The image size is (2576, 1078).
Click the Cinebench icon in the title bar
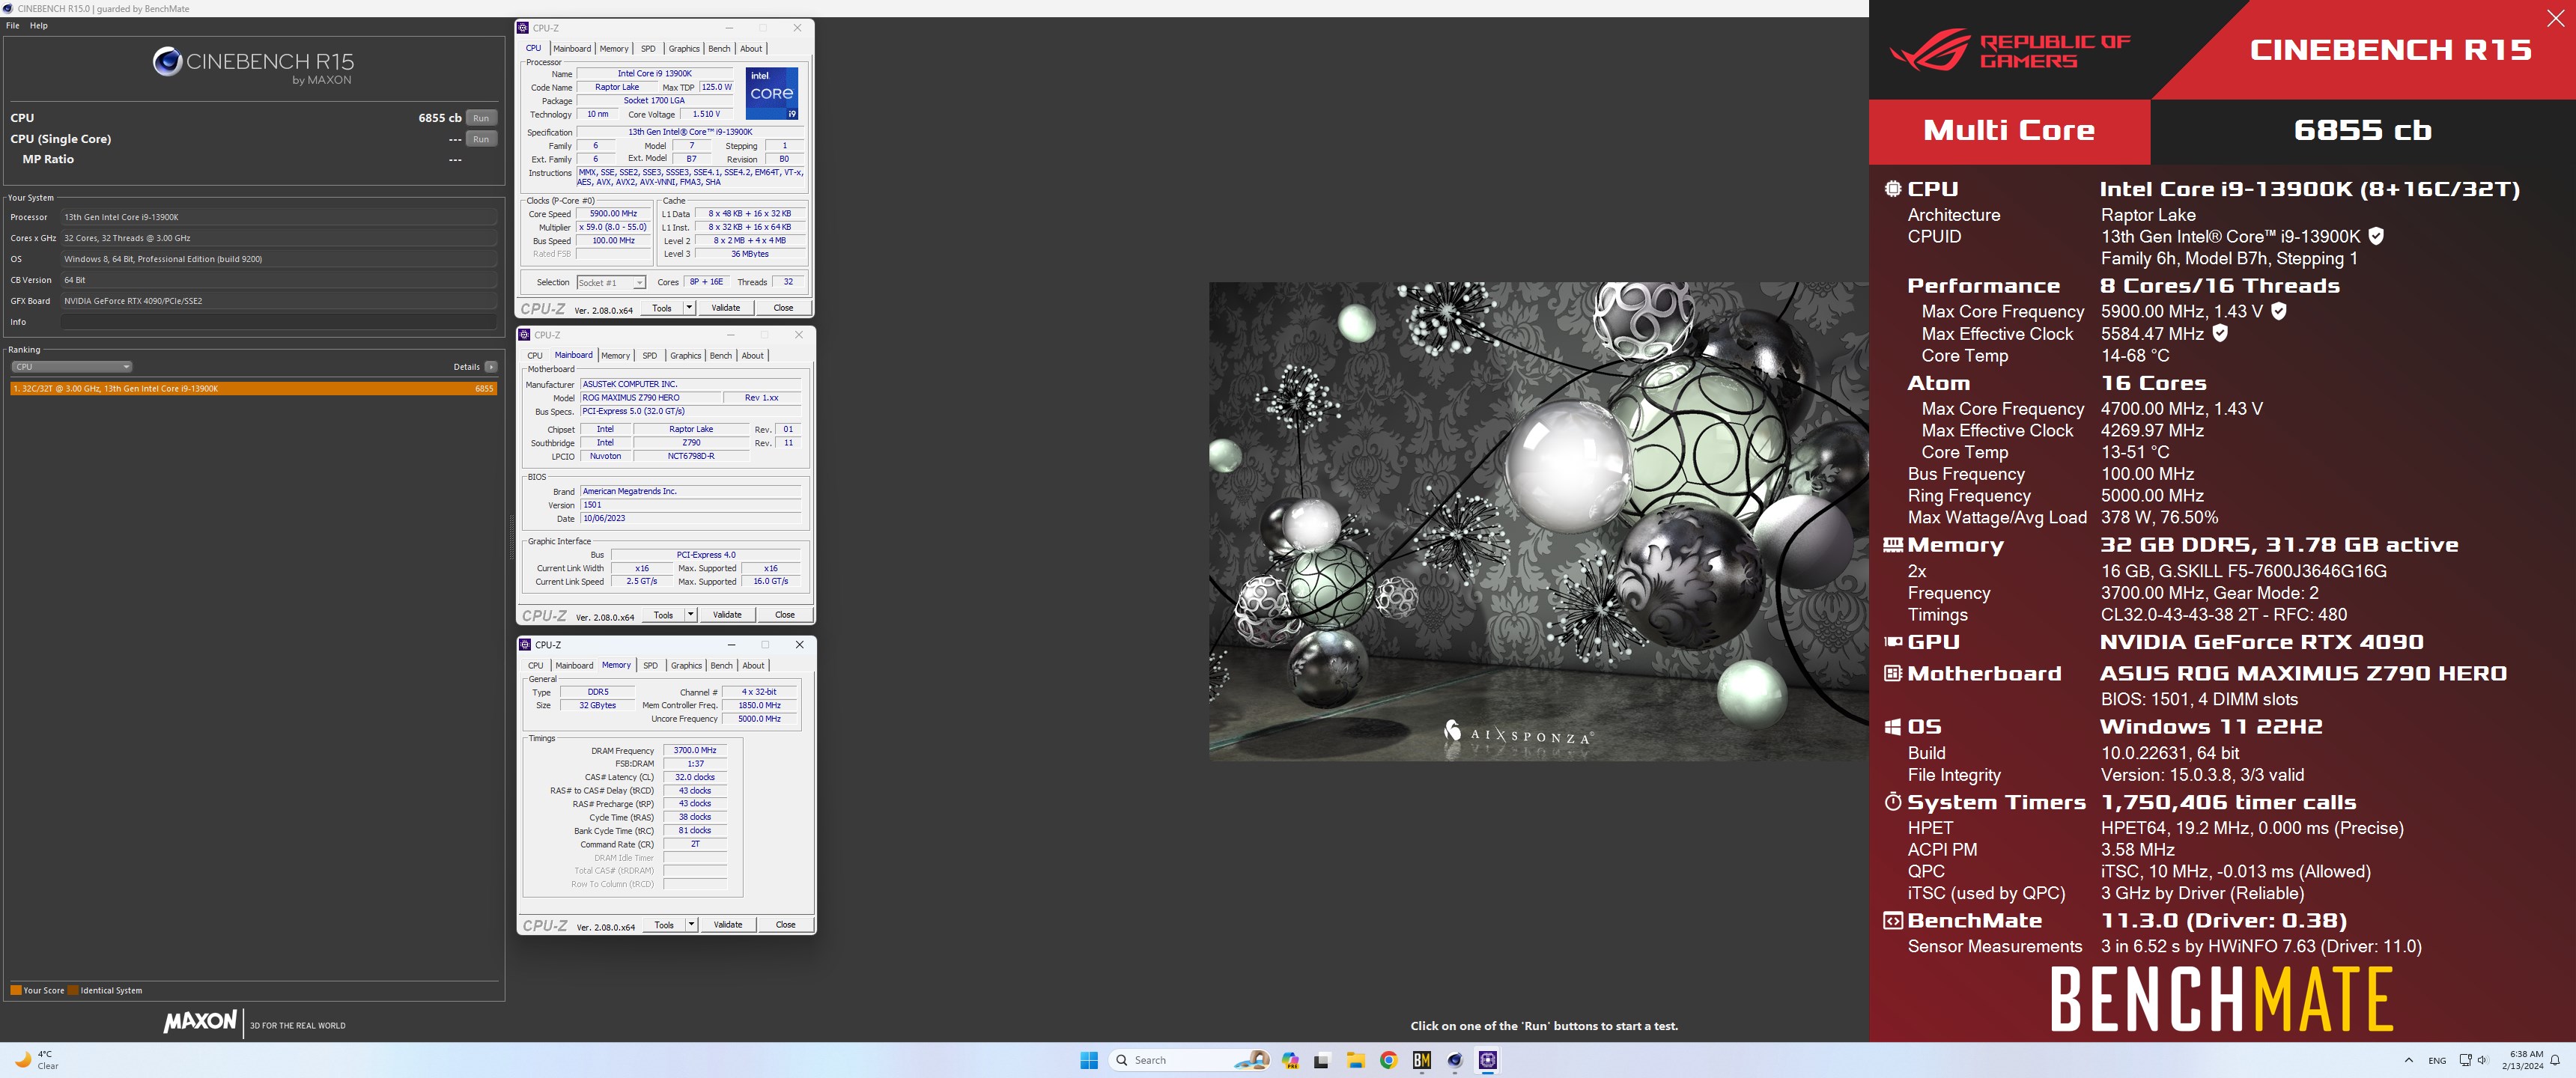click(8, 8)
